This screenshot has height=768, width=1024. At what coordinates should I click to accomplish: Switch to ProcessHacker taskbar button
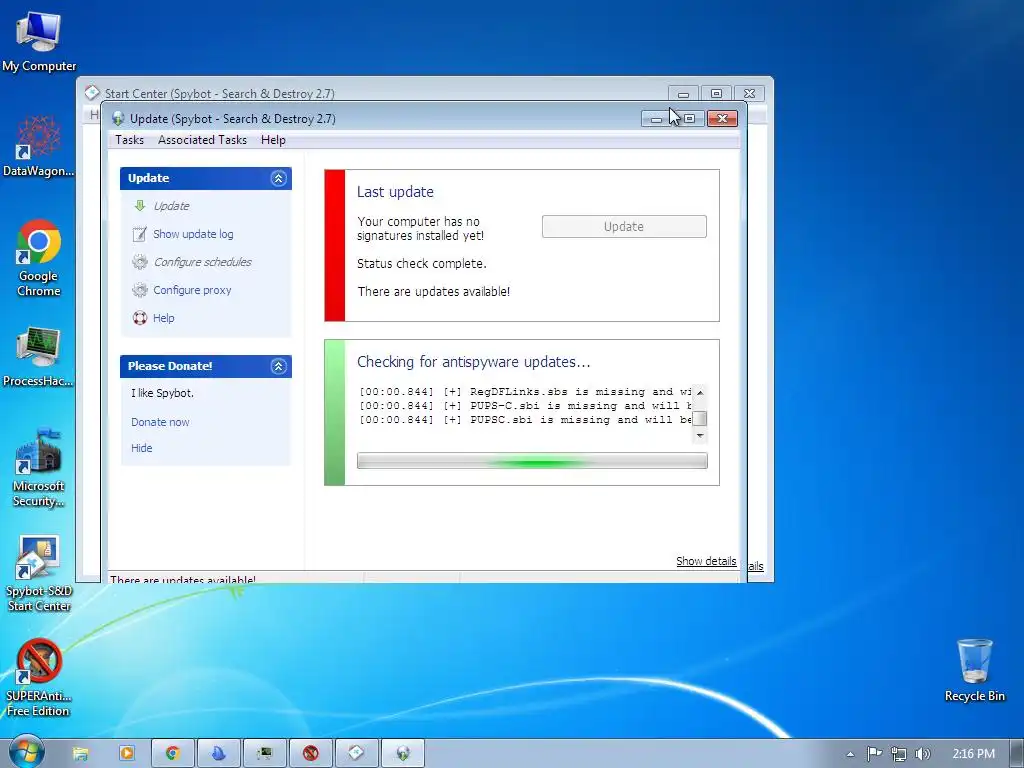pos(264,754)
